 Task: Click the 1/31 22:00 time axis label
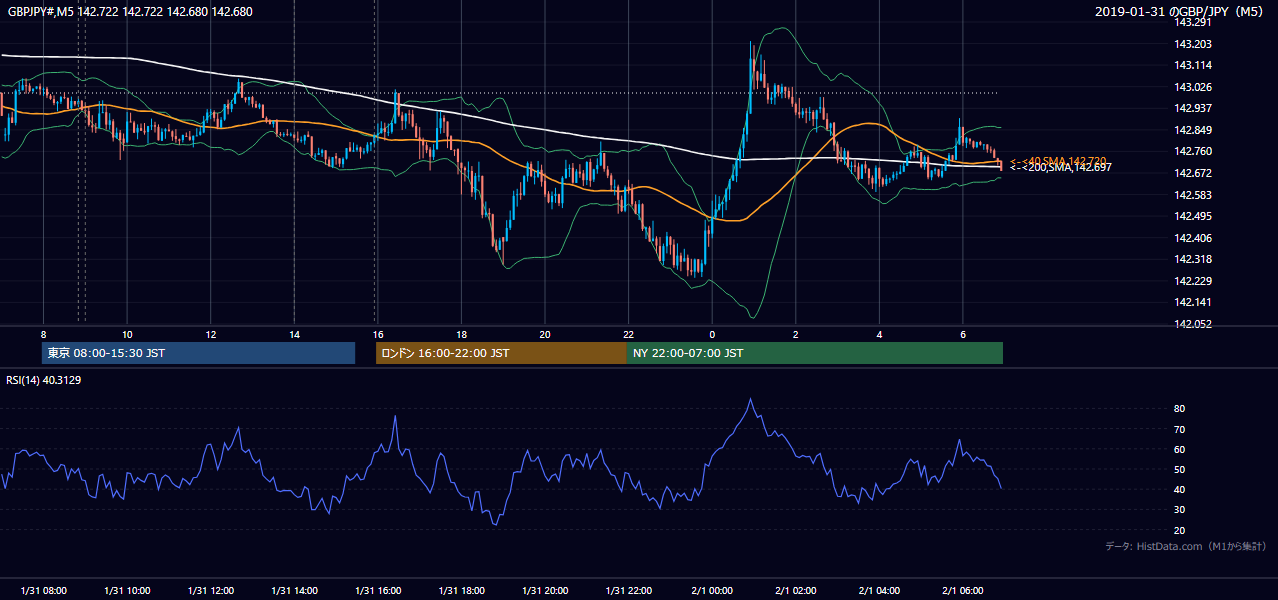628,591
